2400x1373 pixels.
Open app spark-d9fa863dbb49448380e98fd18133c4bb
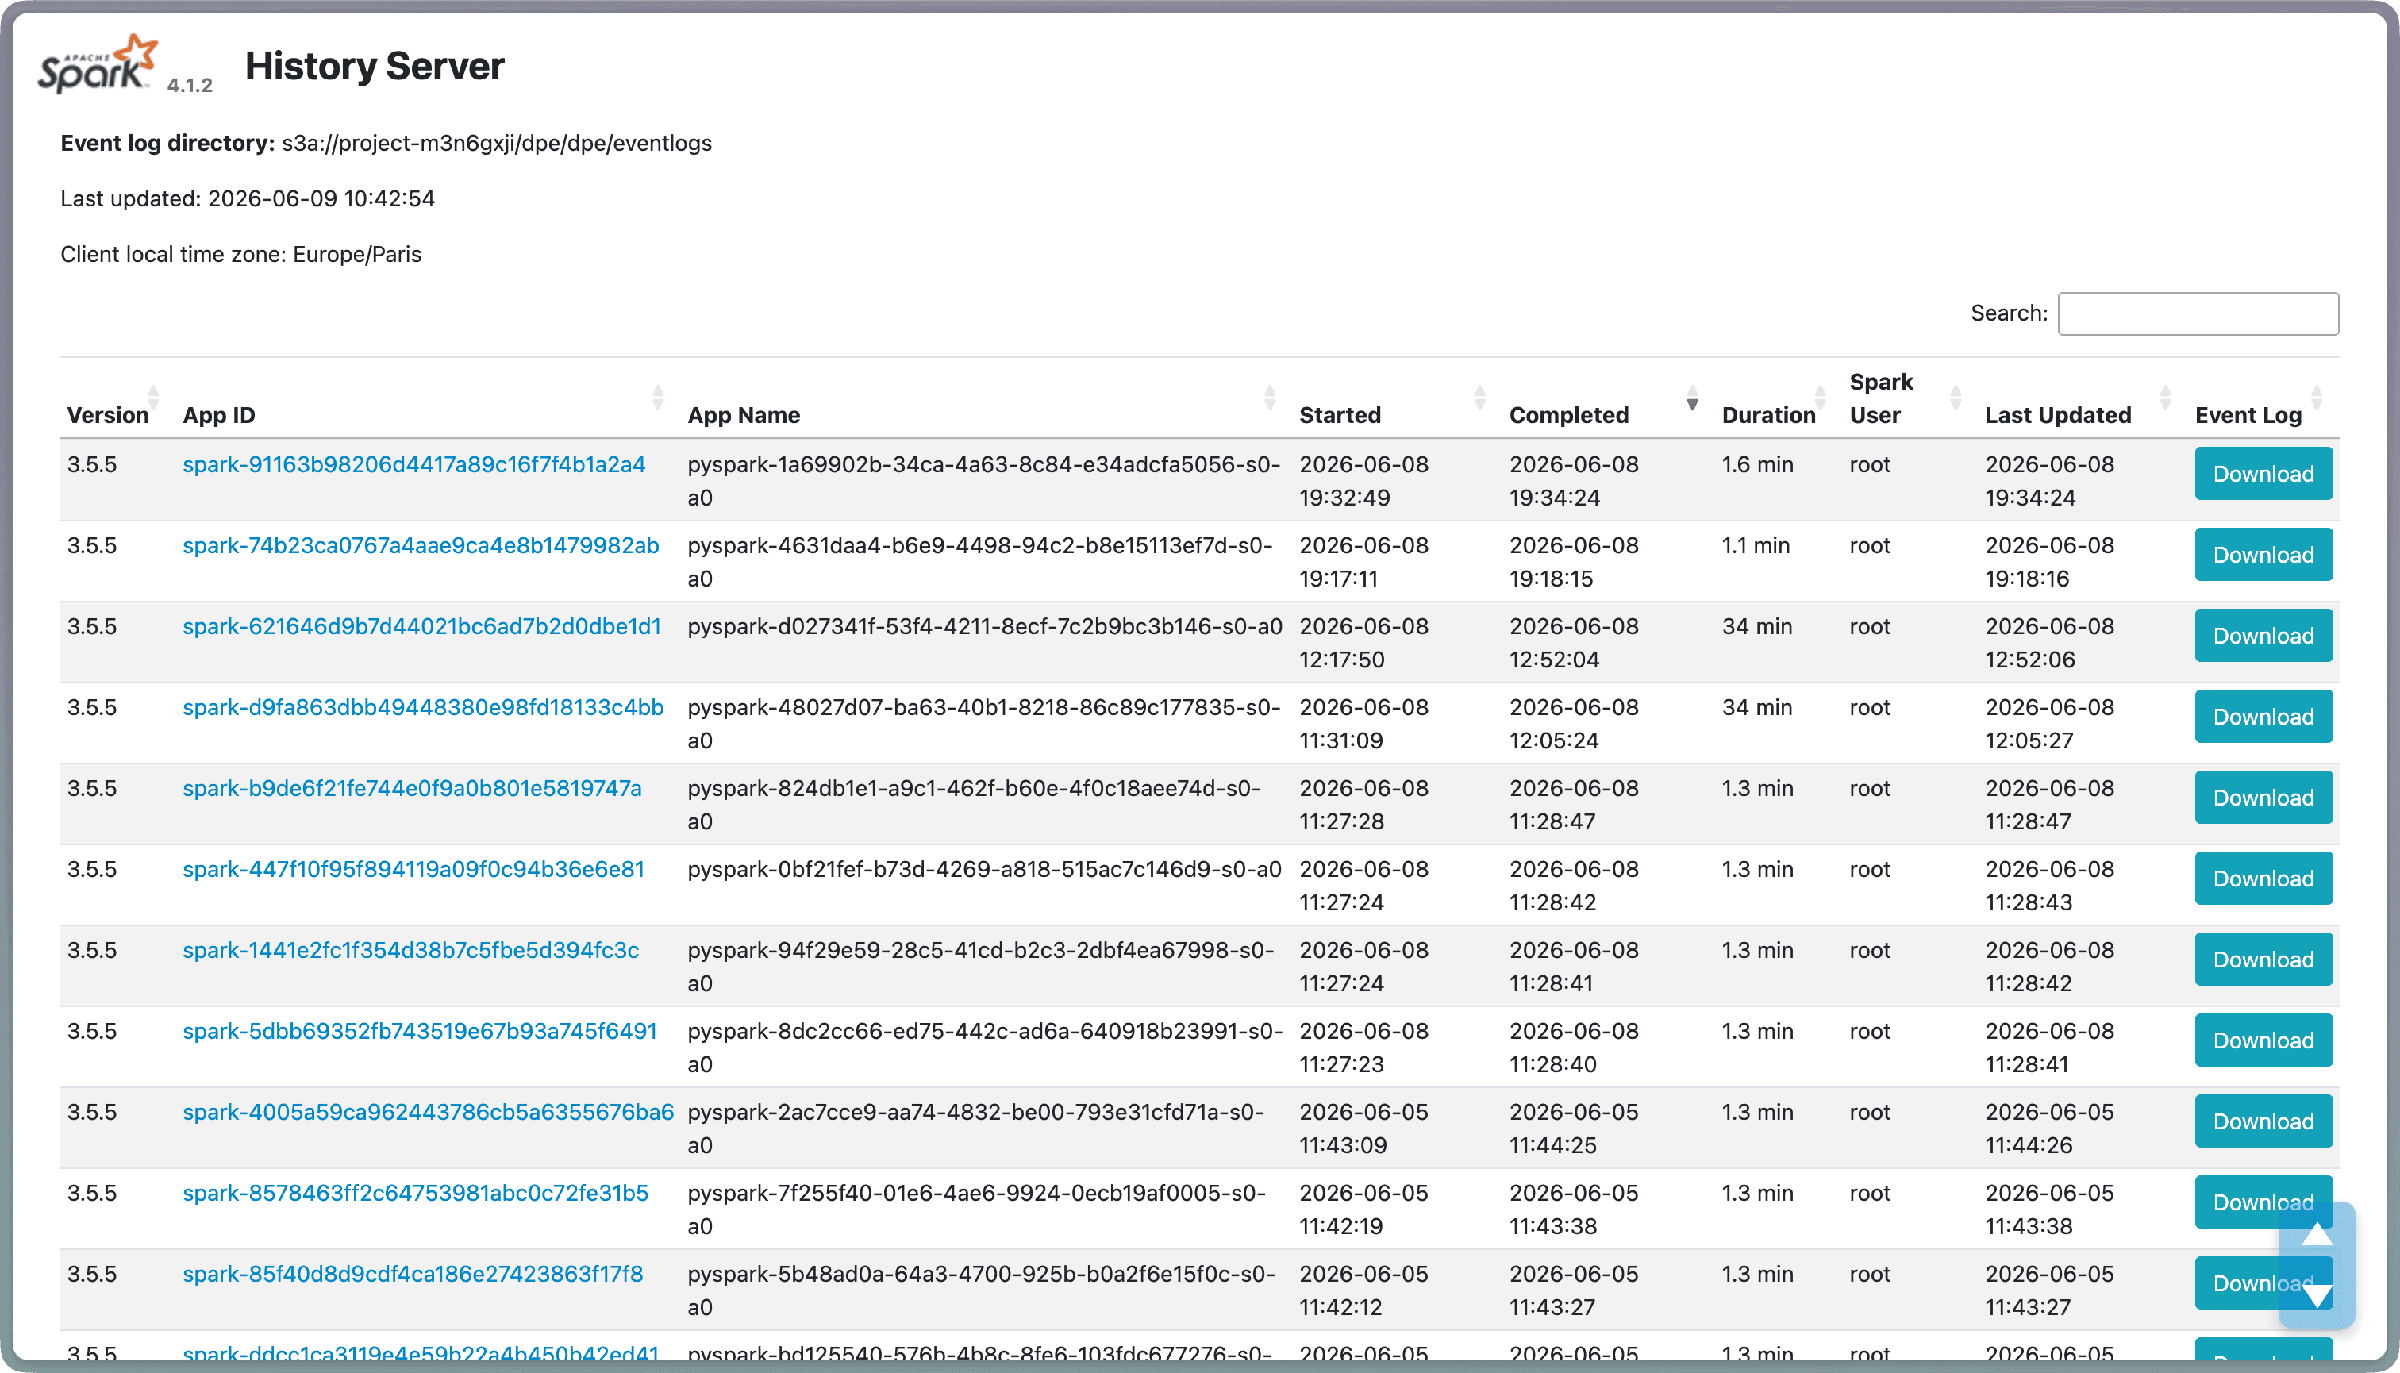point(423,708)
